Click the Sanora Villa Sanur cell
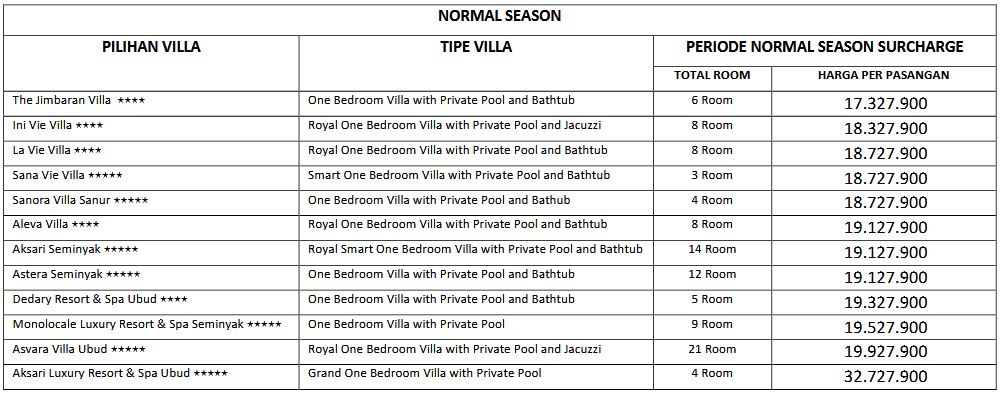The image size is (1001, 393). (151, 203)
